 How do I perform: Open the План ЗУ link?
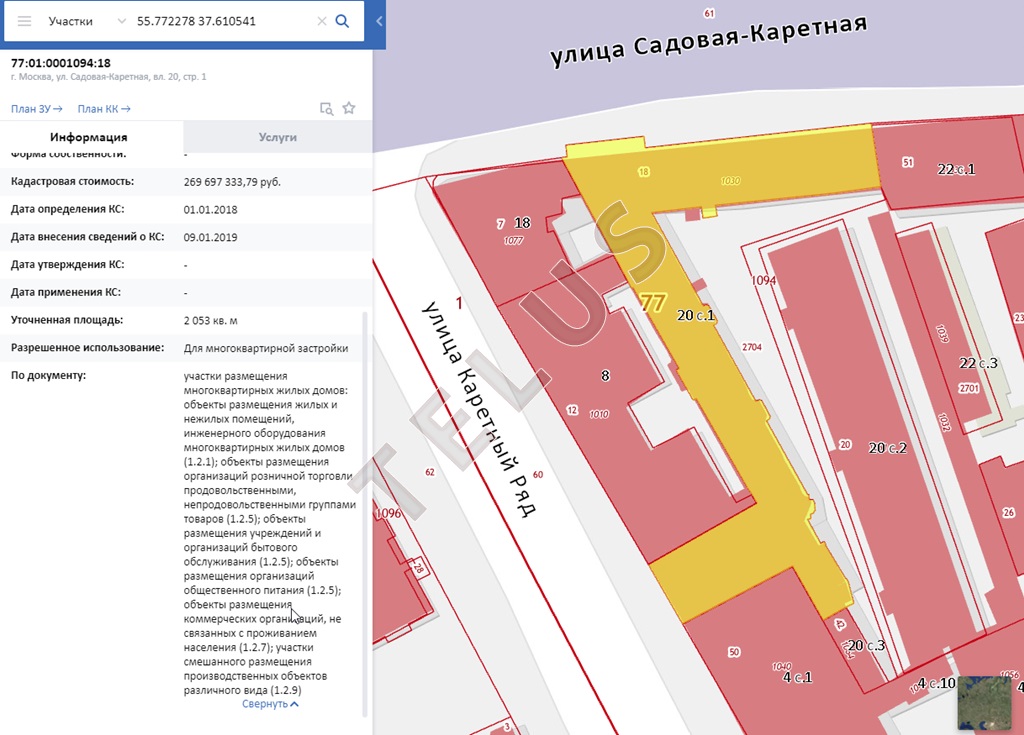click(x=37, y=109)
